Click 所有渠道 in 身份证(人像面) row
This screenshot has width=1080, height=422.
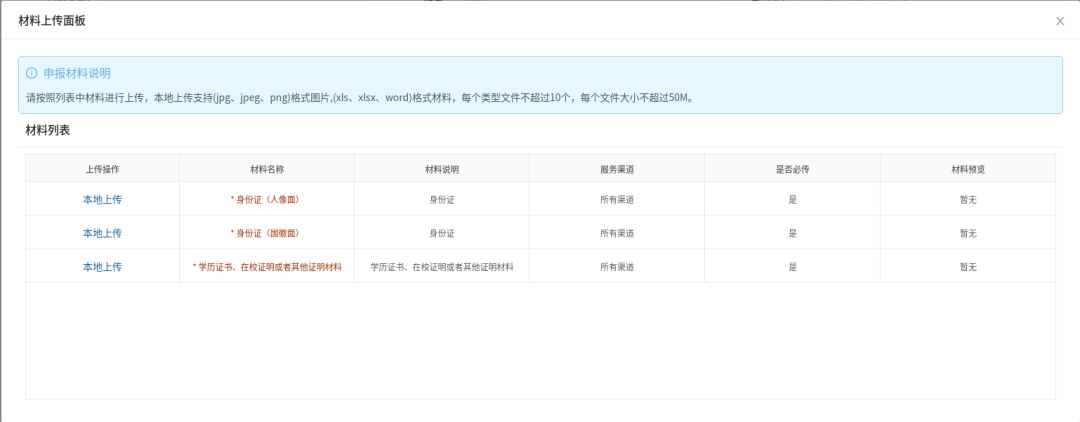point(617,200)
